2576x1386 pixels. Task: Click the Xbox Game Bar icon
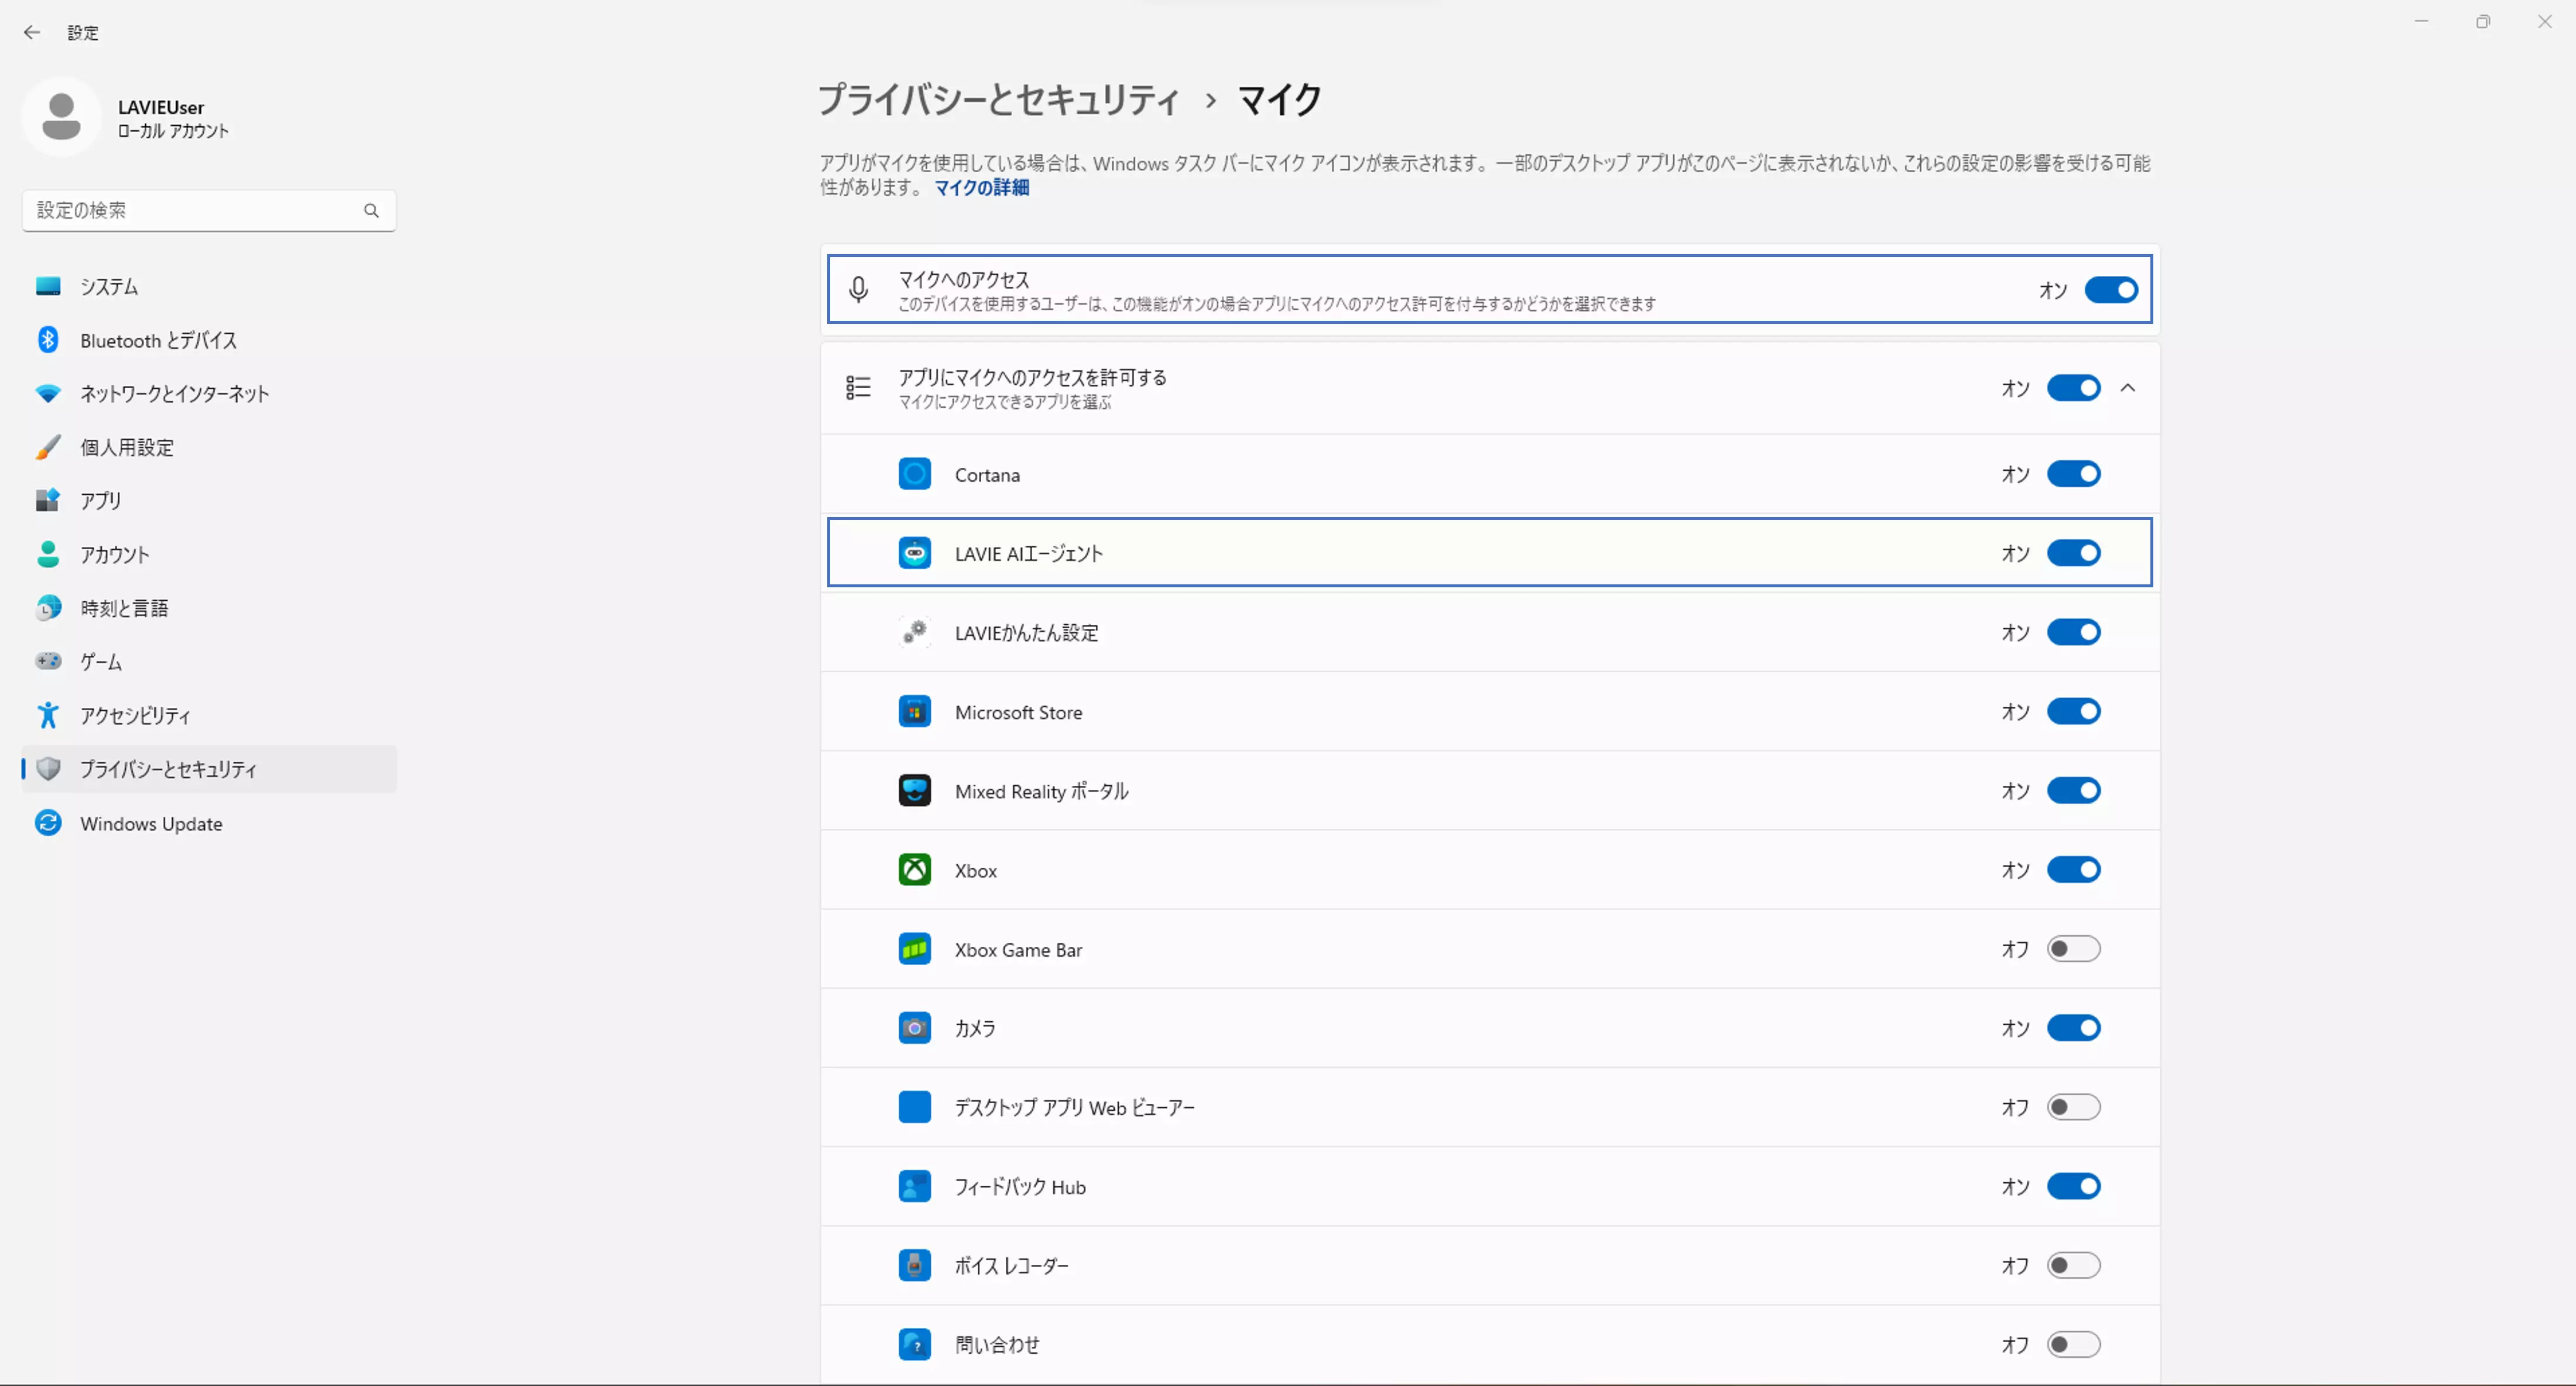click(x=914, y=949)
